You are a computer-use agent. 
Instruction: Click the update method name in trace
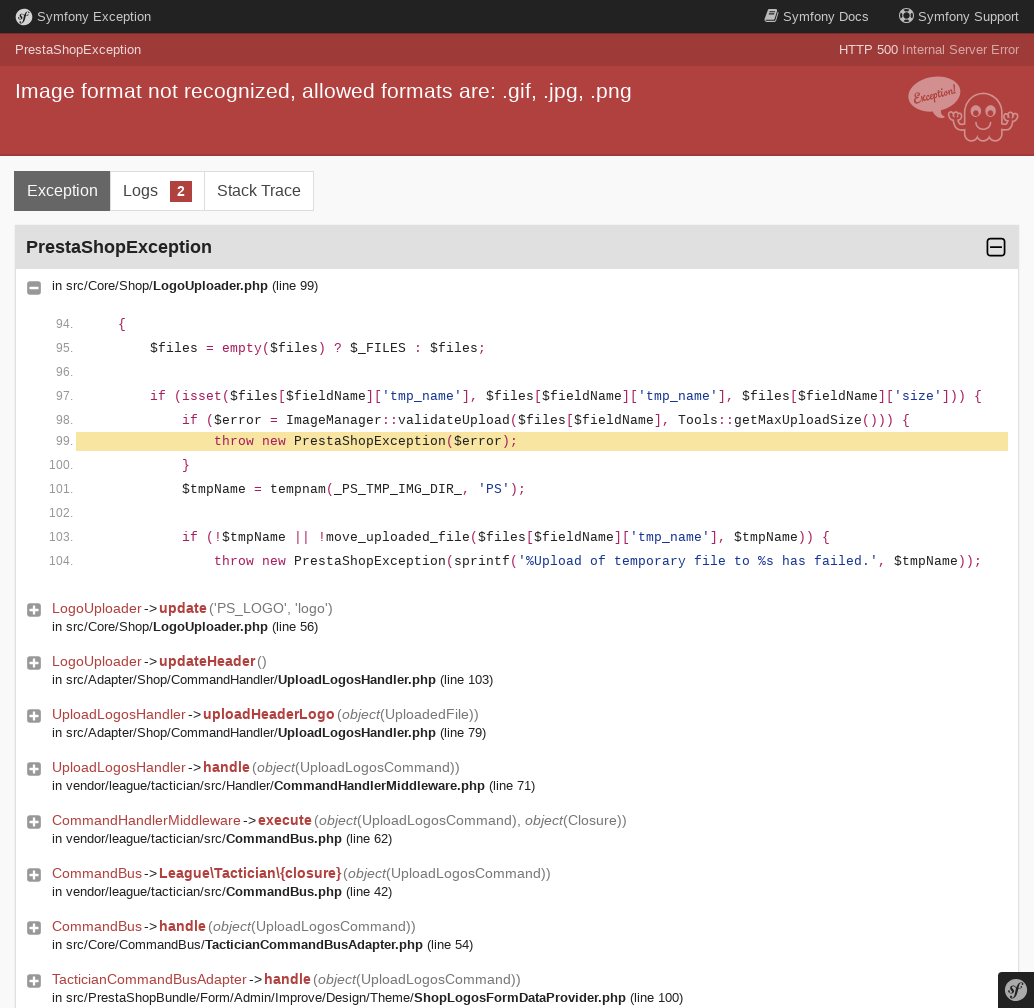pyautogui.click(x=183, y=608)
